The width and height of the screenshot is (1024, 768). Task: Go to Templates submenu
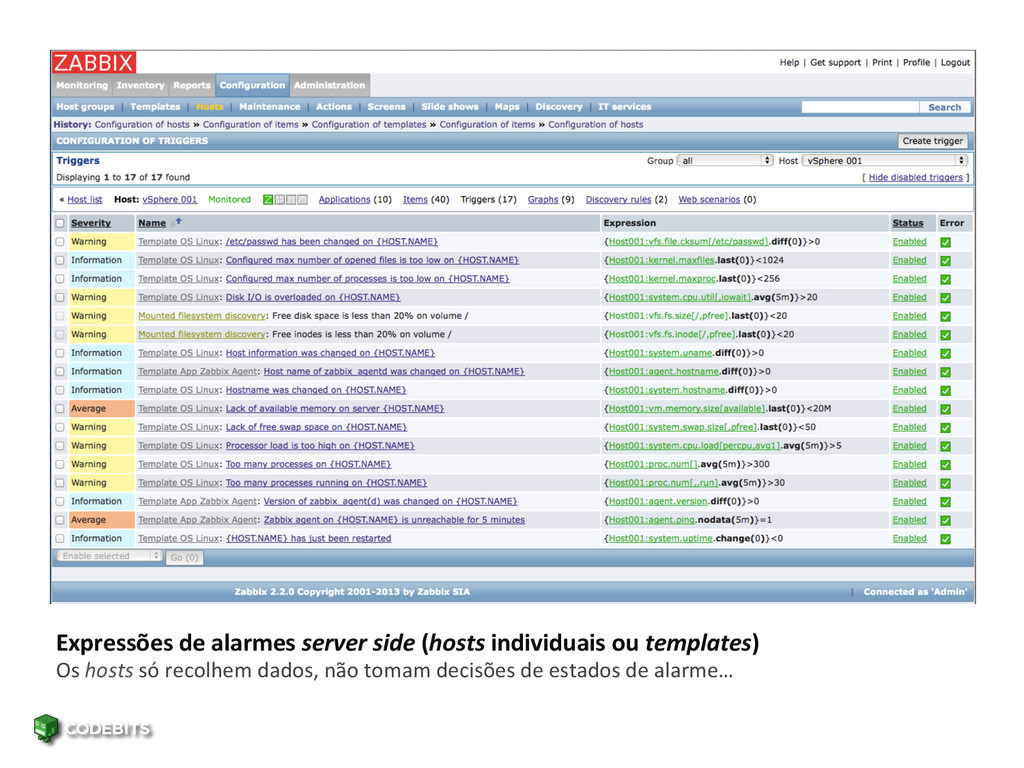click(155, 106)
